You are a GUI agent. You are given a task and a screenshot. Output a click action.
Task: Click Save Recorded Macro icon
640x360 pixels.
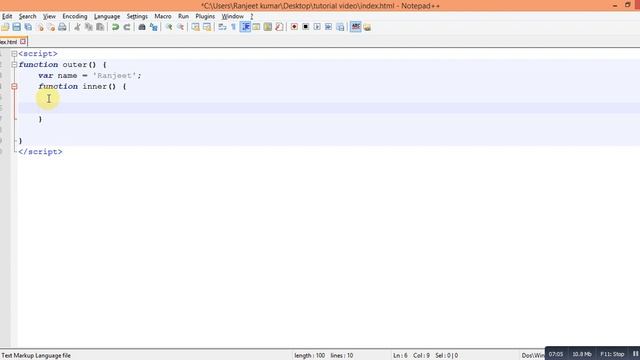coord(340,27)
